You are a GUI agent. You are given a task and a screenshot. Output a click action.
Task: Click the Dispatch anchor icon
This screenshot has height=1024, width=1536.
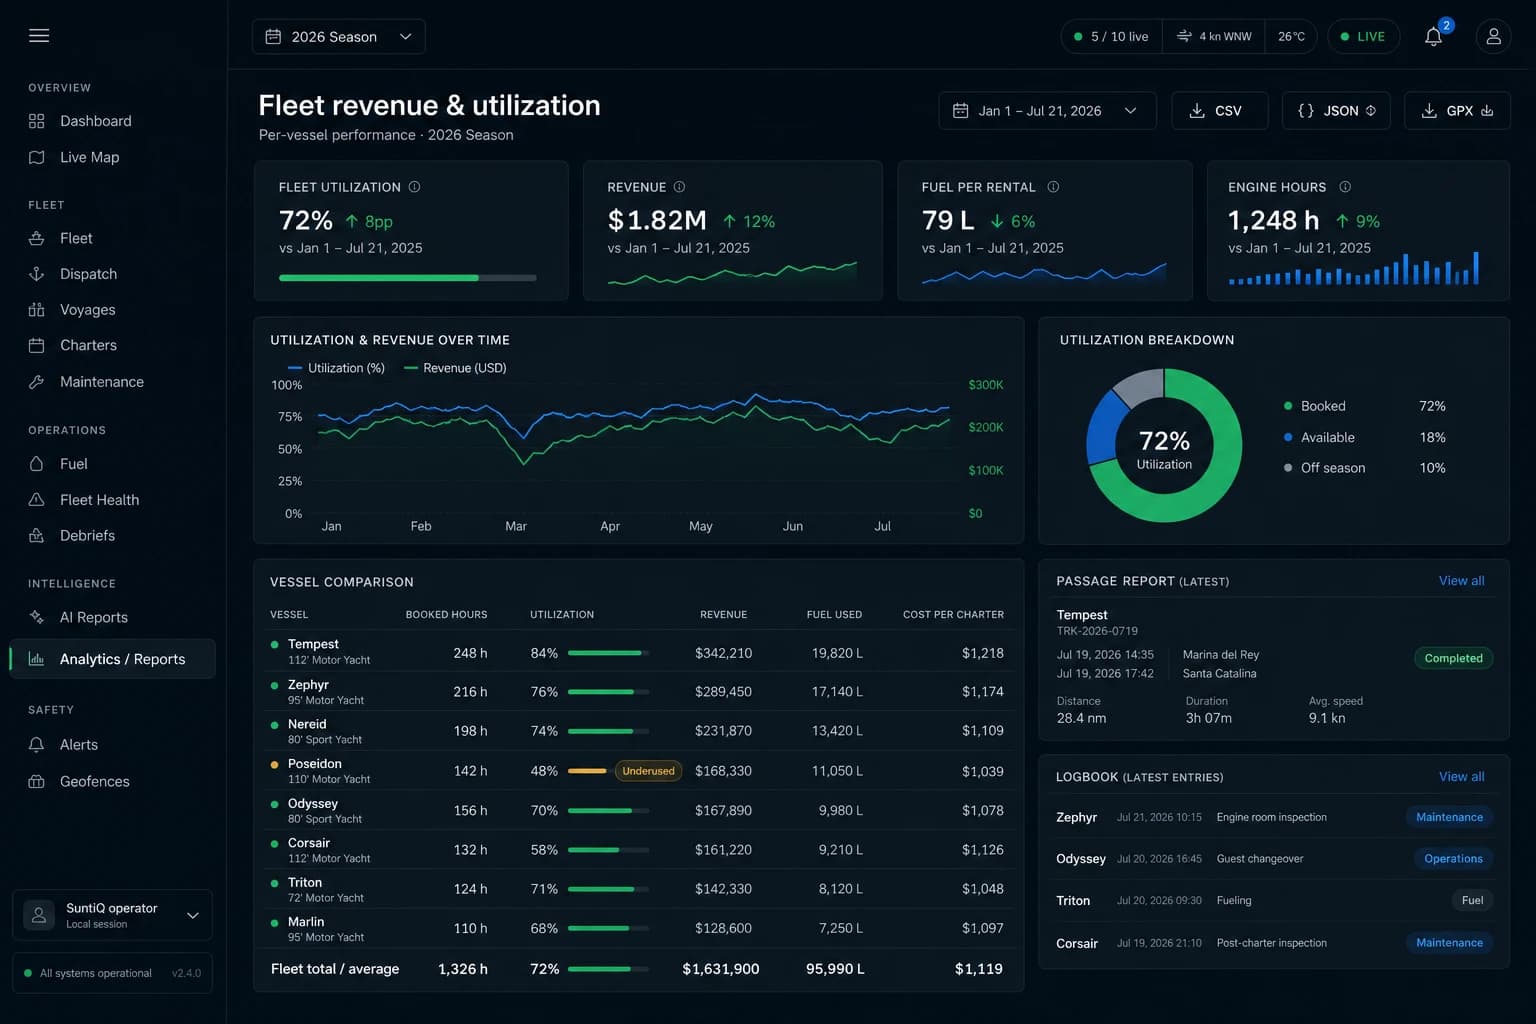coord(37,274)
